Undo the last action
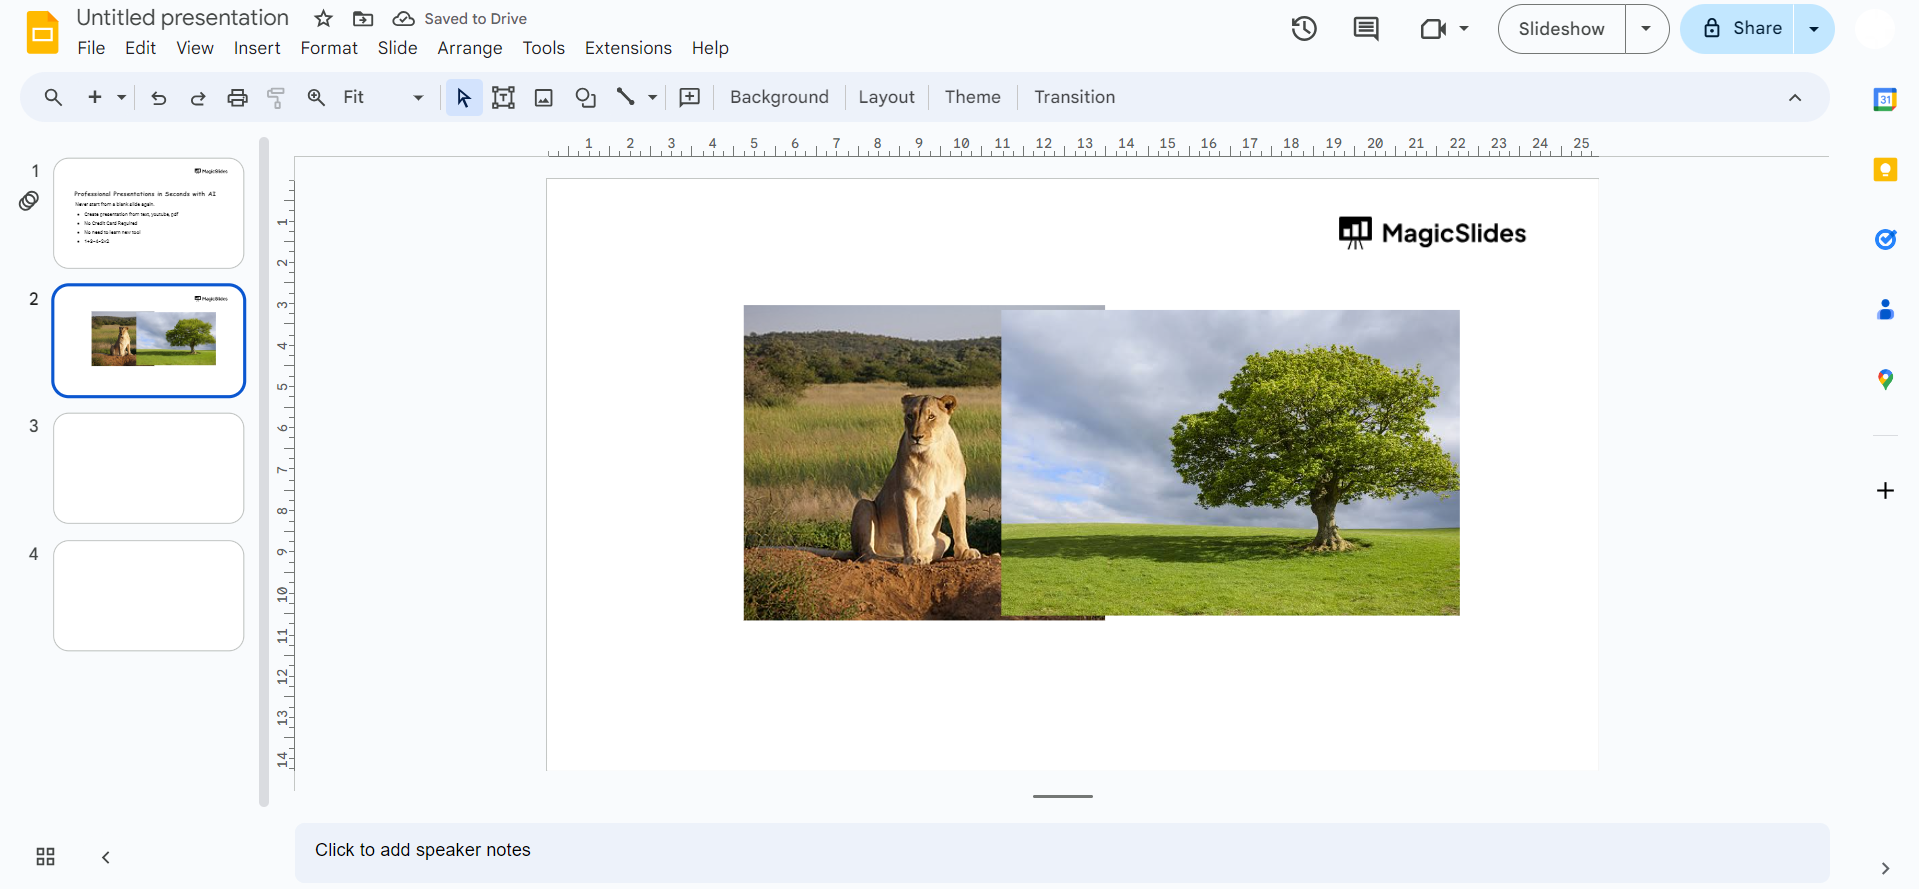Screen dimensions: 1919x889 click(x=158, y=97)
